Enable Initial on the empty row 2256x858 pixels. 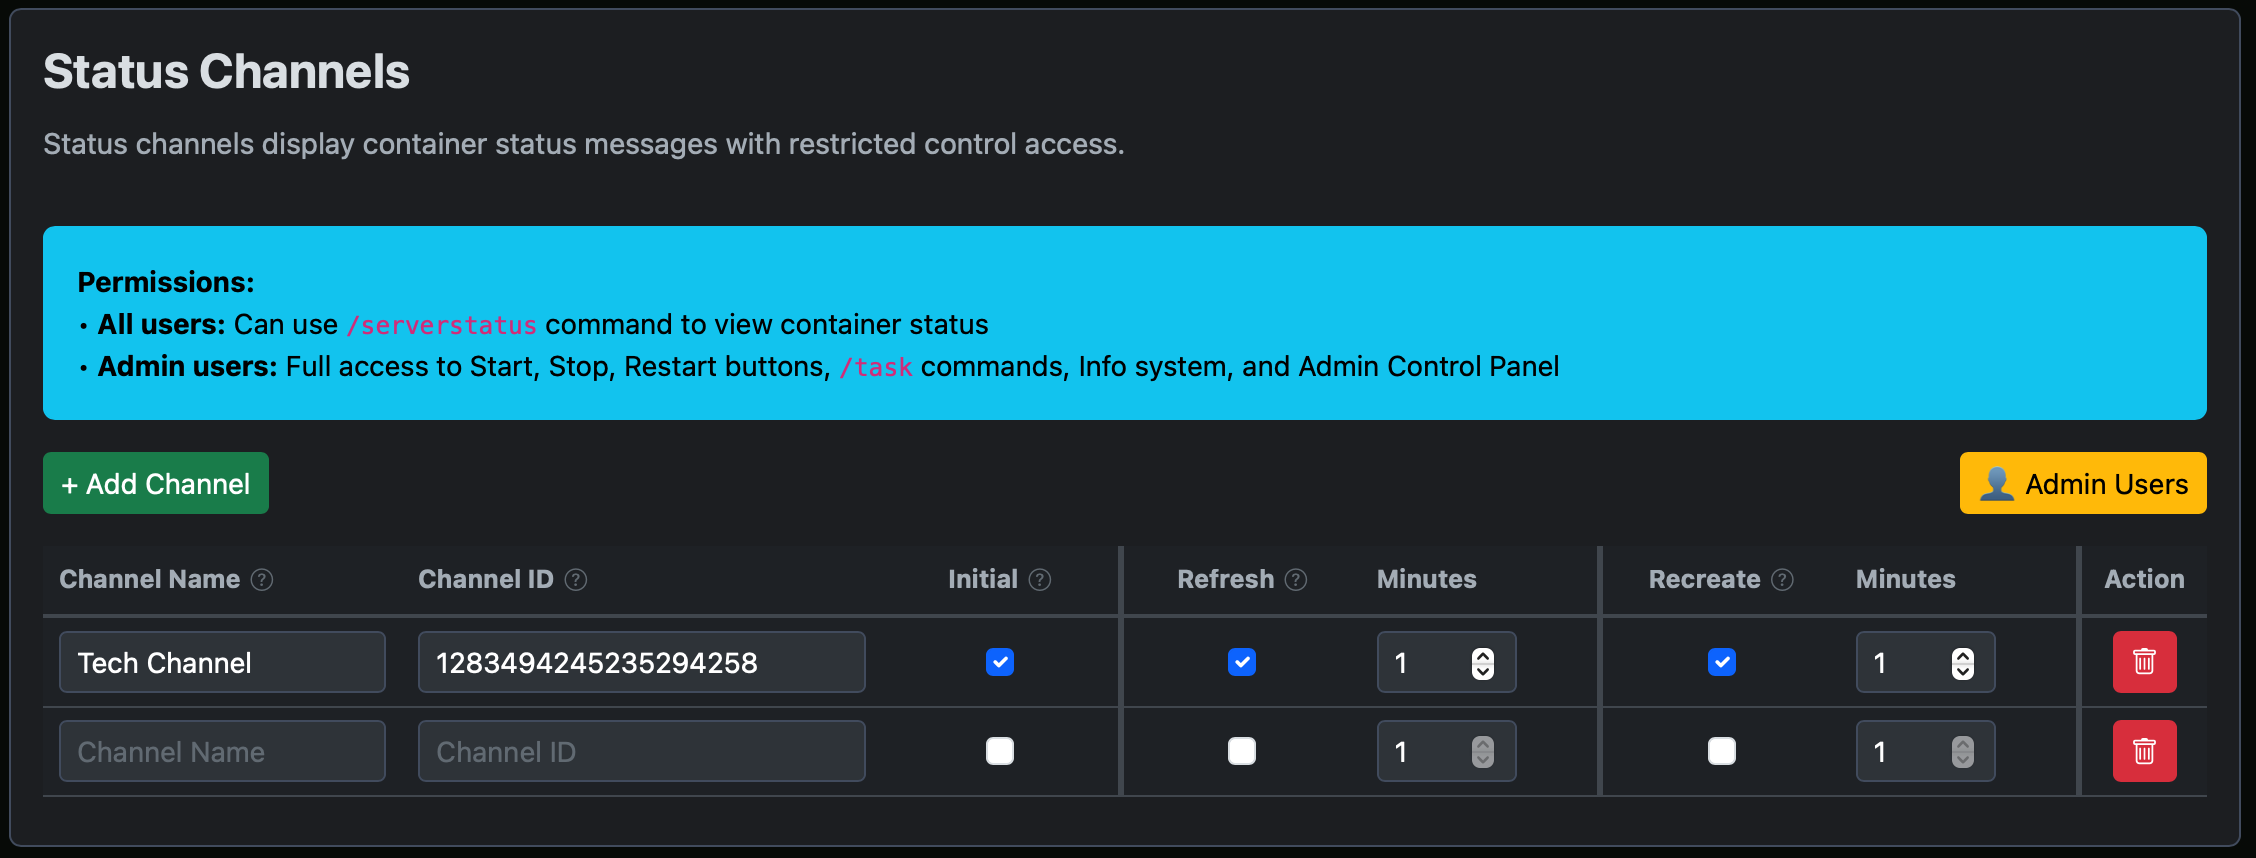(x=1000, y=751)
